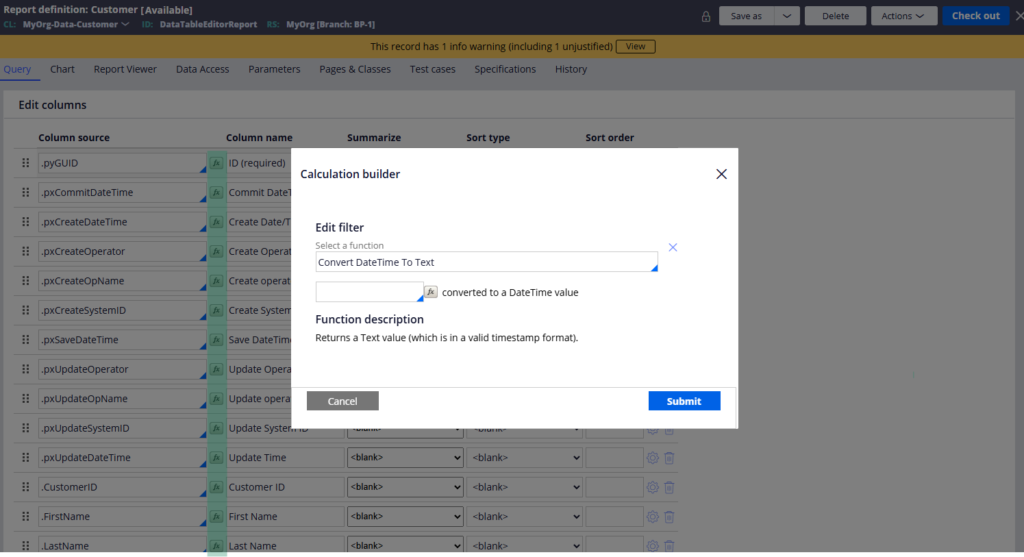Open Sort type dropdown for Update Time
Viewport: 1024px width, 557px height.
(x=524, y=458)
